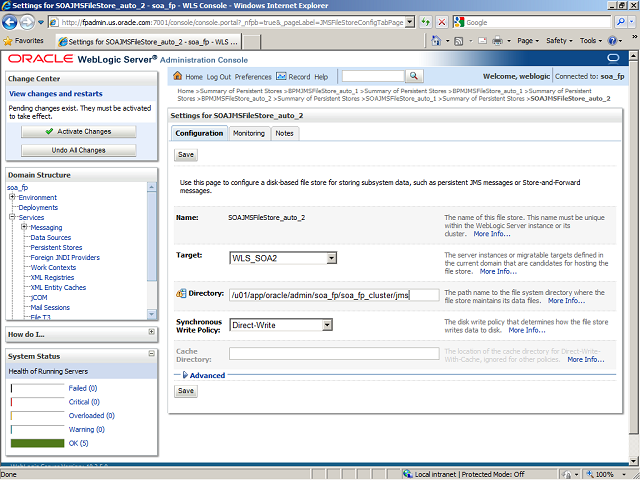Open the Notes tab
The width and height of the screenshot is (640, 480).
(284, 133)
